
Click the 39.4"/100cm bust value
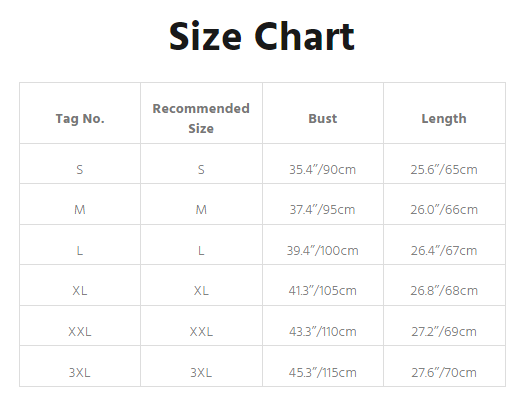(x=323, y=251)
